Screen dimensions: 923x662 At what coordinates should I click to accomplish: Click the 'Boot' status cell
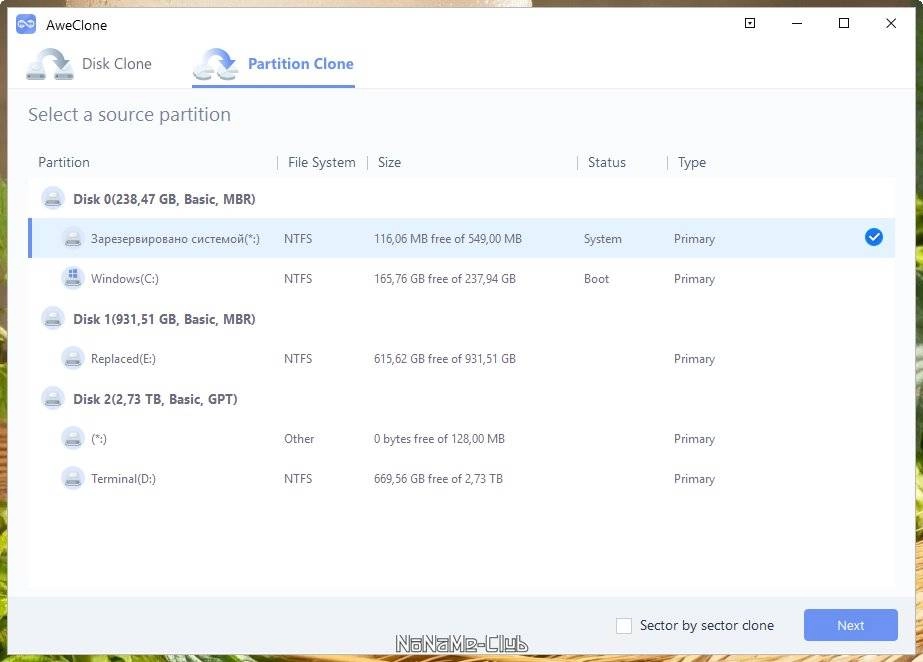pyautogui.click(x=596, y=279)
